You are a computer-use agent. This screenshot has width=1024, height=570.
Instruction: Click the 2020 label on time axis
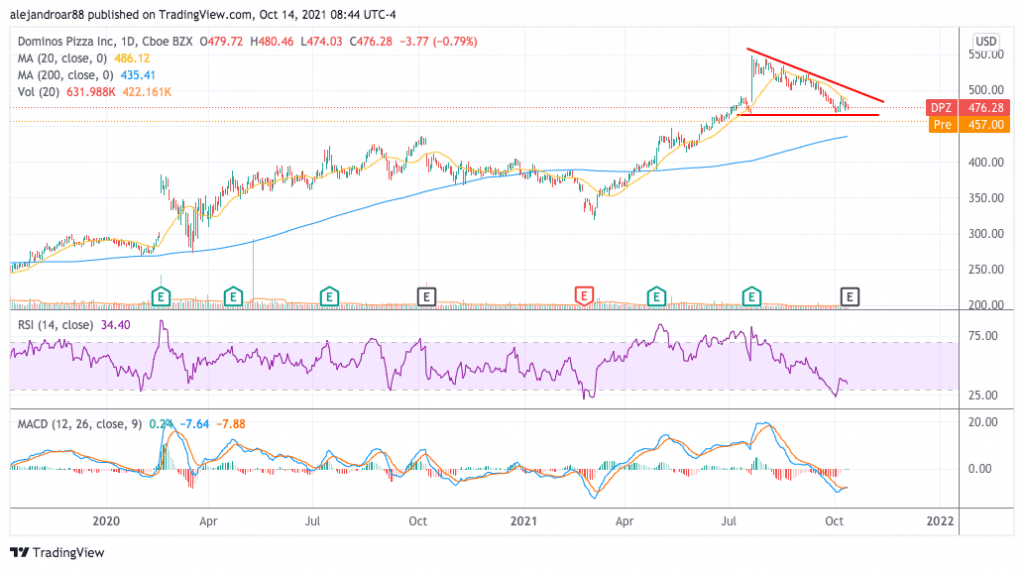click(x=106, y=521)
